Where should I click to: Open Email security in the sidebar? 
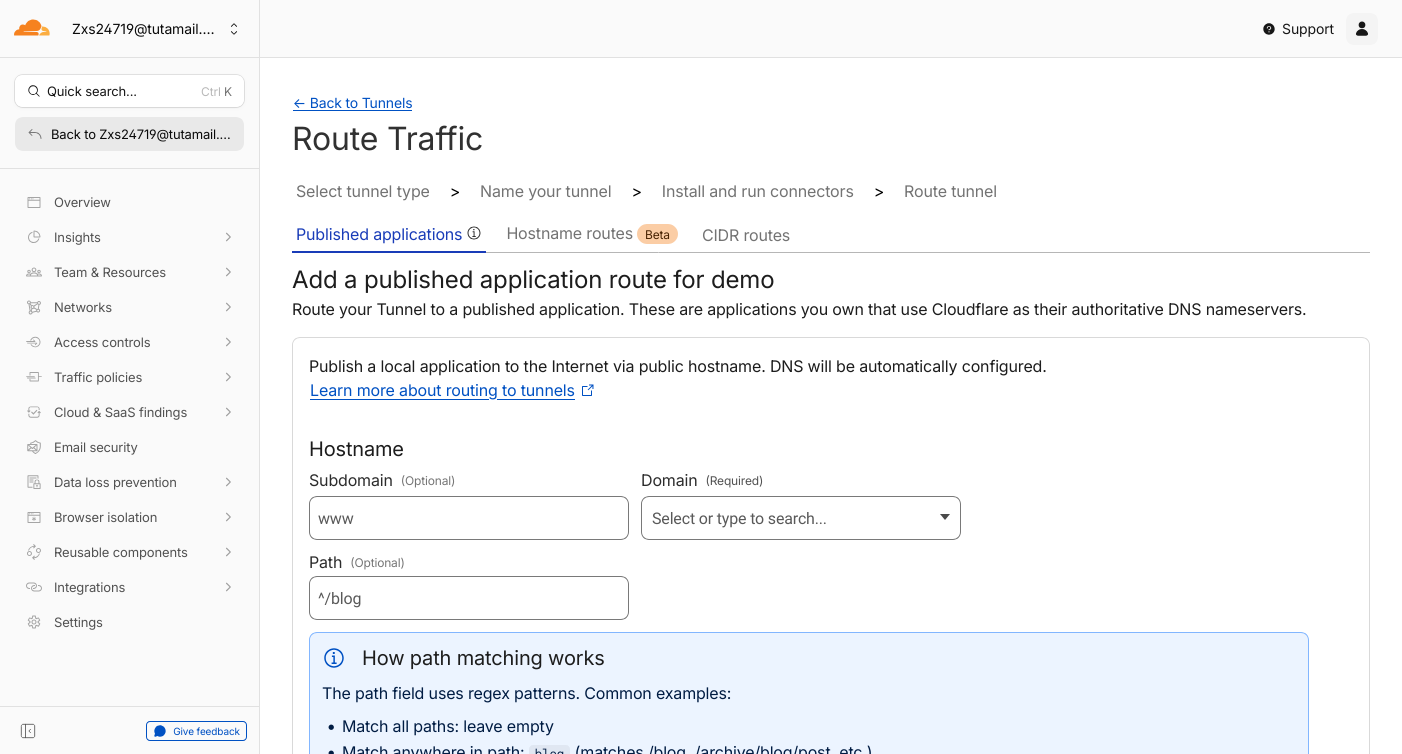pyautogui.click(x=130, y=447)
